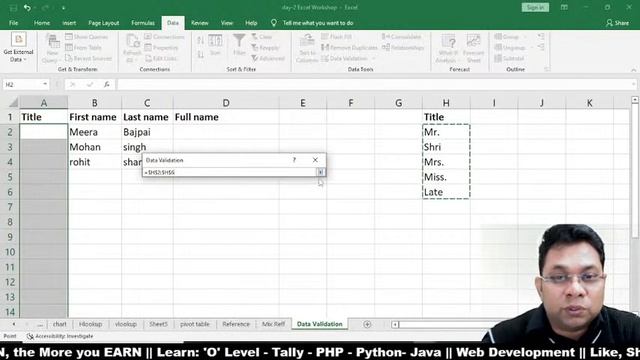This screenshot has width=640, height=360.
Task: Click the Edit Links command
Action: [x=161, y=58]
